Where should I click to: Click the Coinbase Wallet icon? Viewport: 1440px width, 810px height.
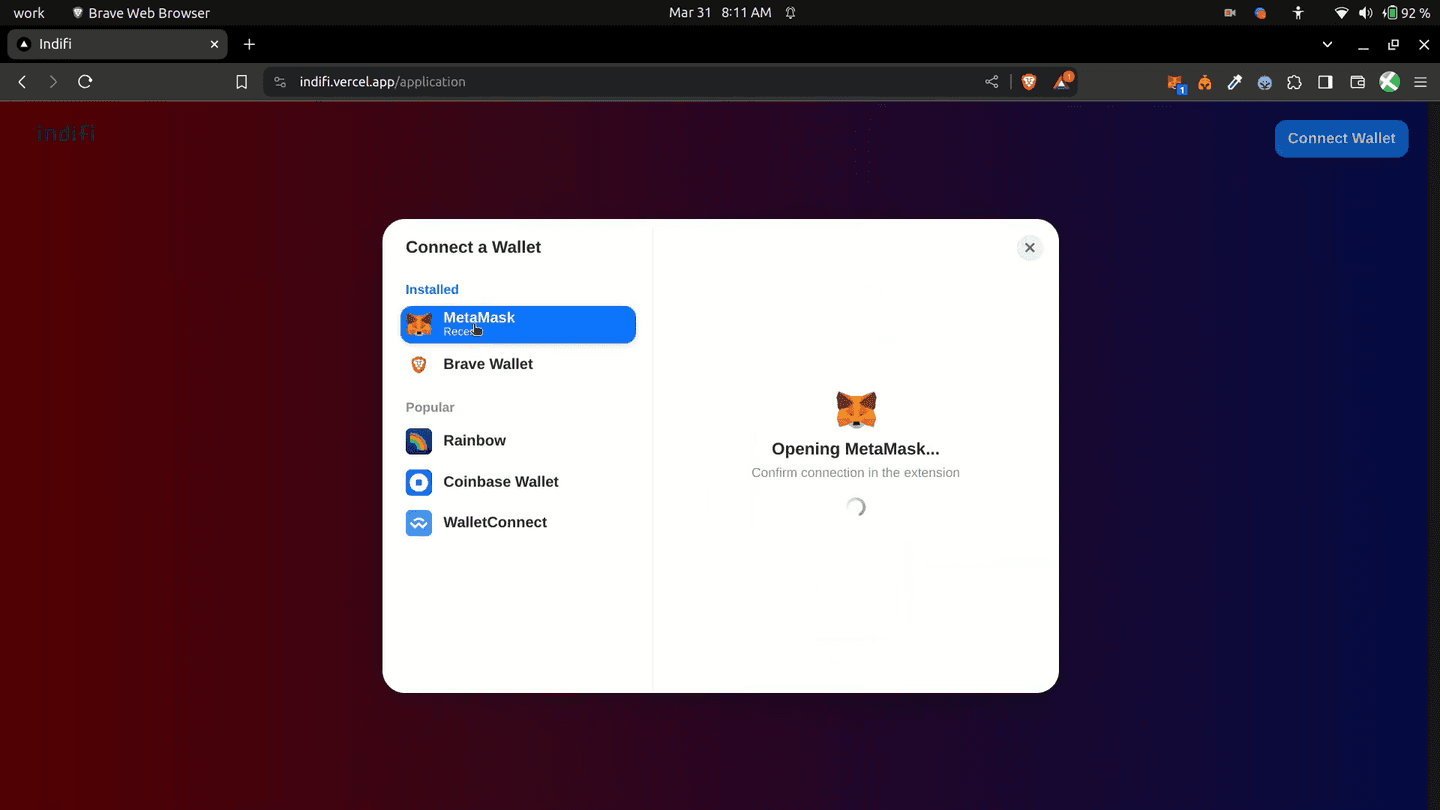[x=419, y=482]
